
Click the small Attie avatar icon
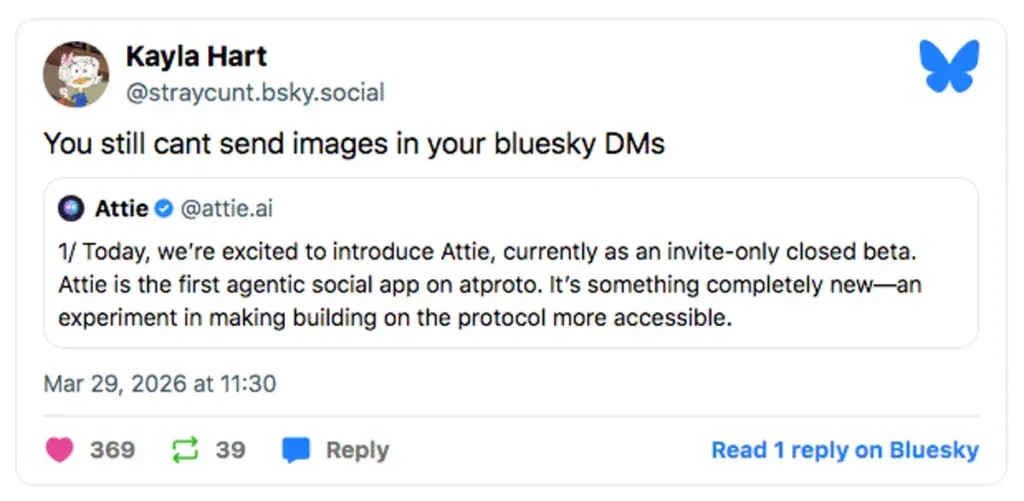click(x=71, y=209)
